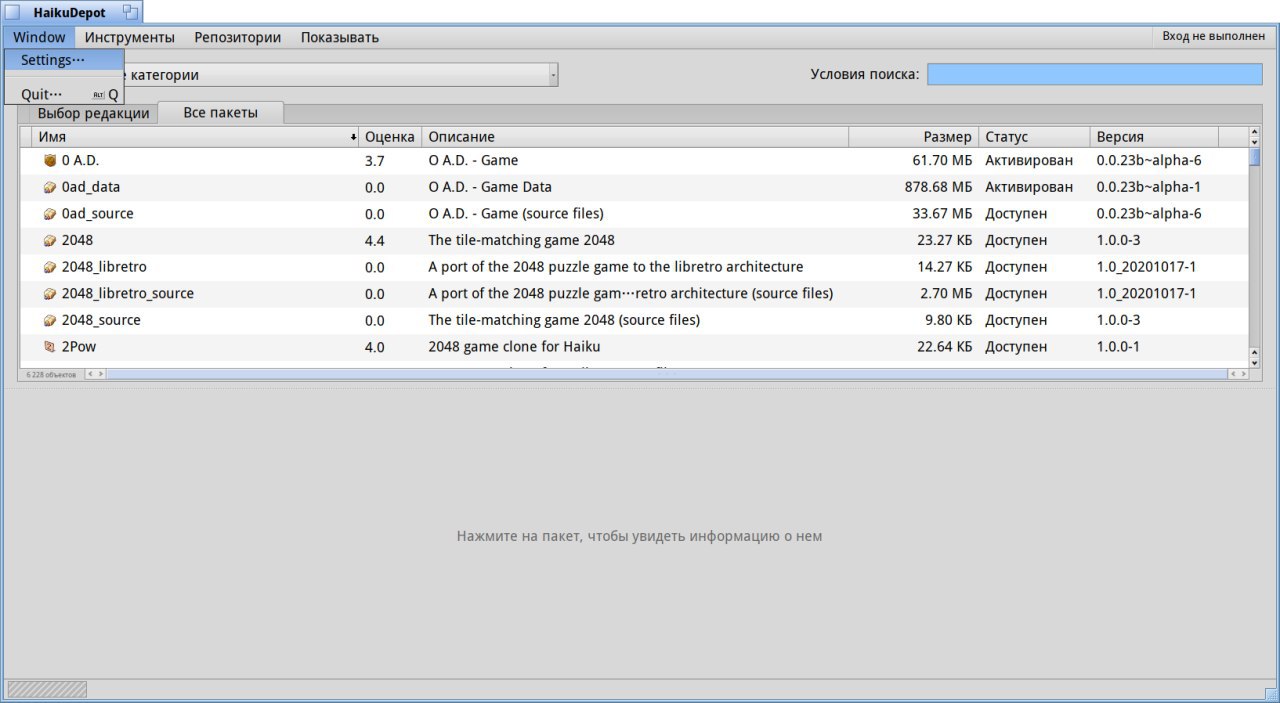The width and height of the screenshot is (1280, 703).
Task: Sort by the Имя column header
Action: [195, 137]
